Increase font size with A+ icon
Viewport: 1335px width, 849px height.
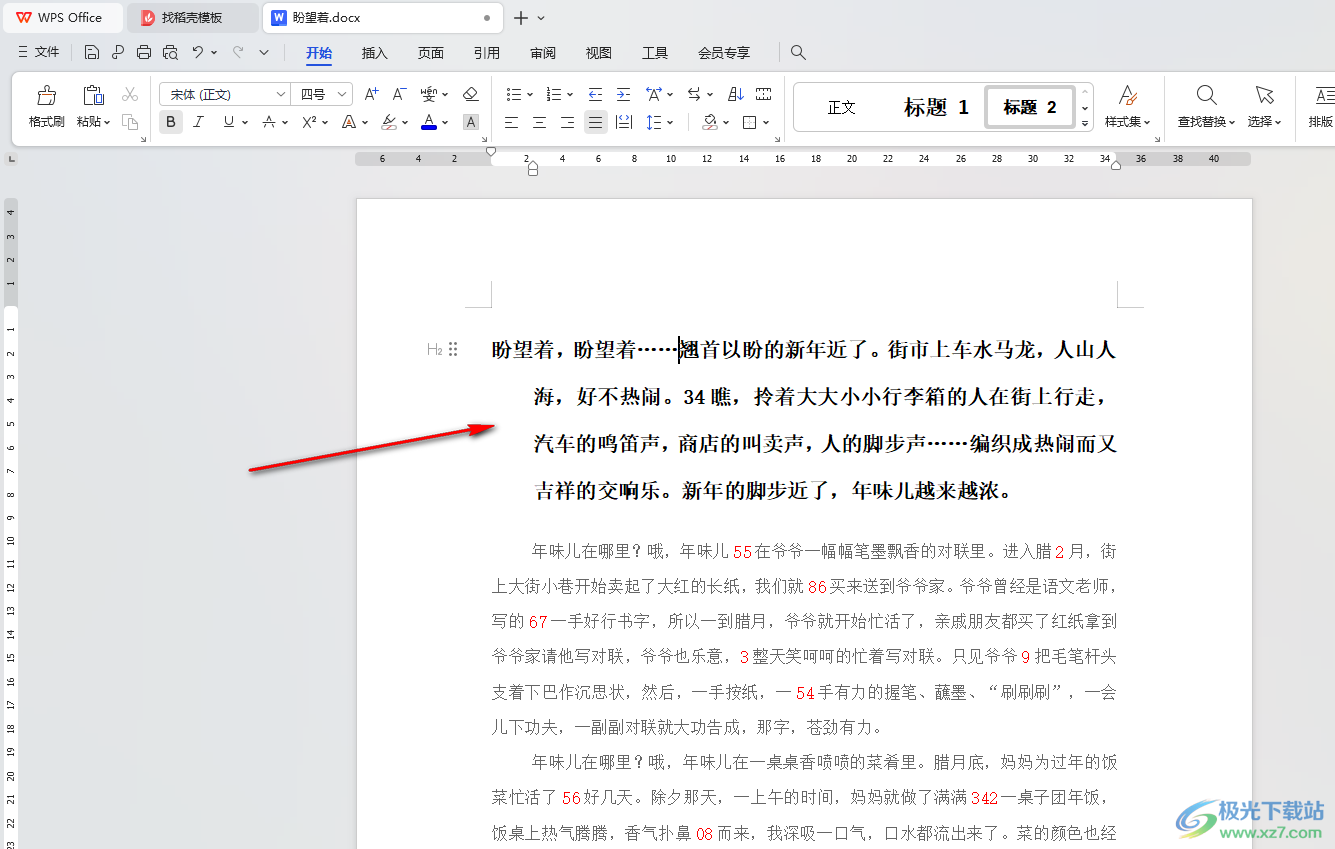371,94
